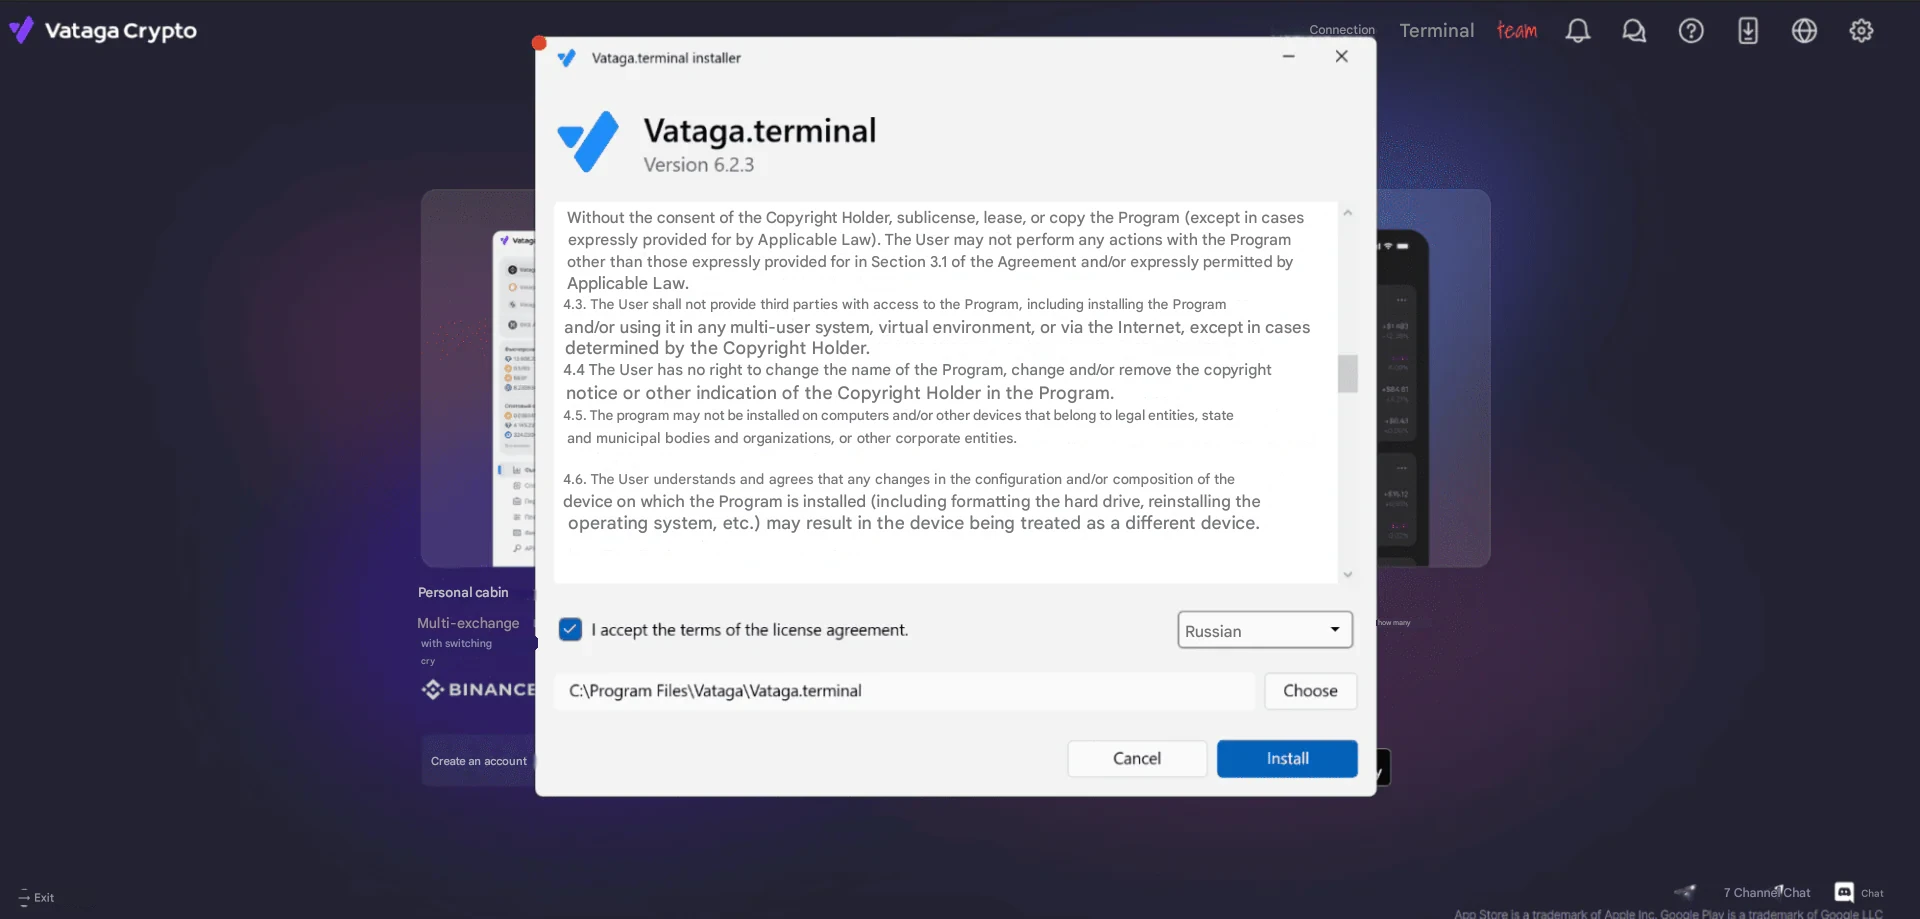Click the Telegram channel paper-plane icon

click(x=1686, y=891)
